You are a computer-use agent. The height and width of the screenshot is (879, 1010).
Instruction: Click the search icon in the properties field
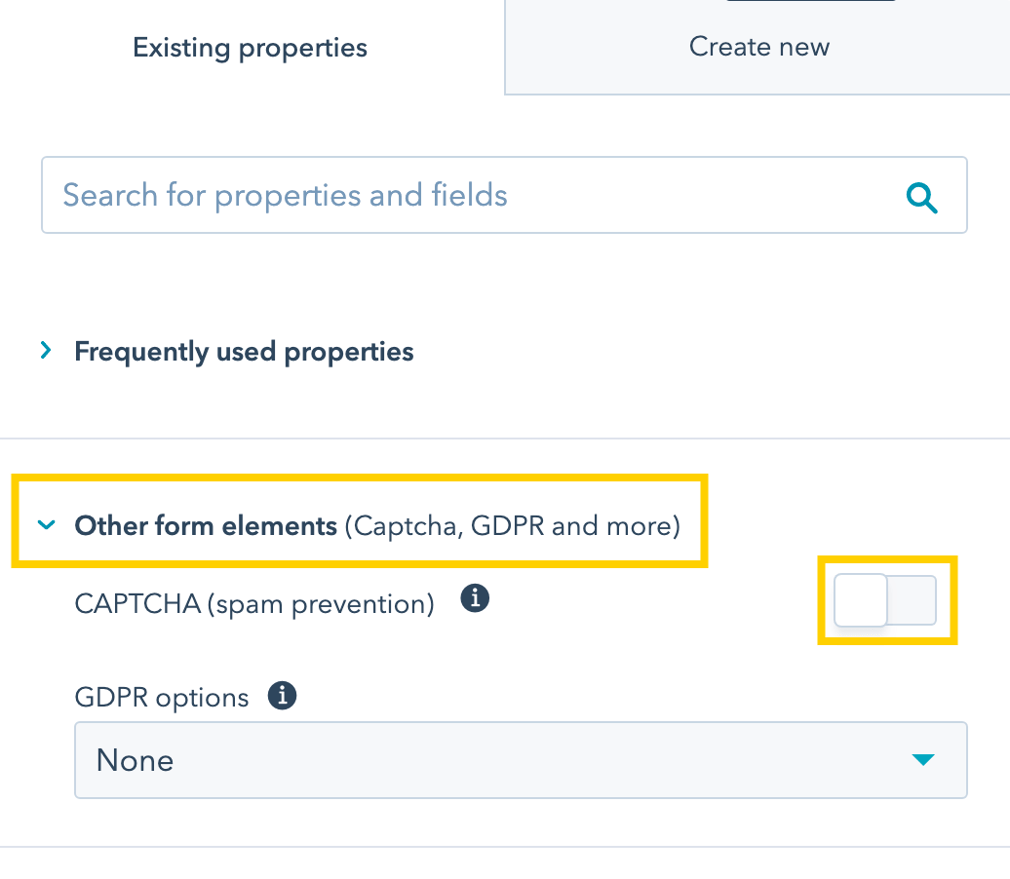coord(922,197)
